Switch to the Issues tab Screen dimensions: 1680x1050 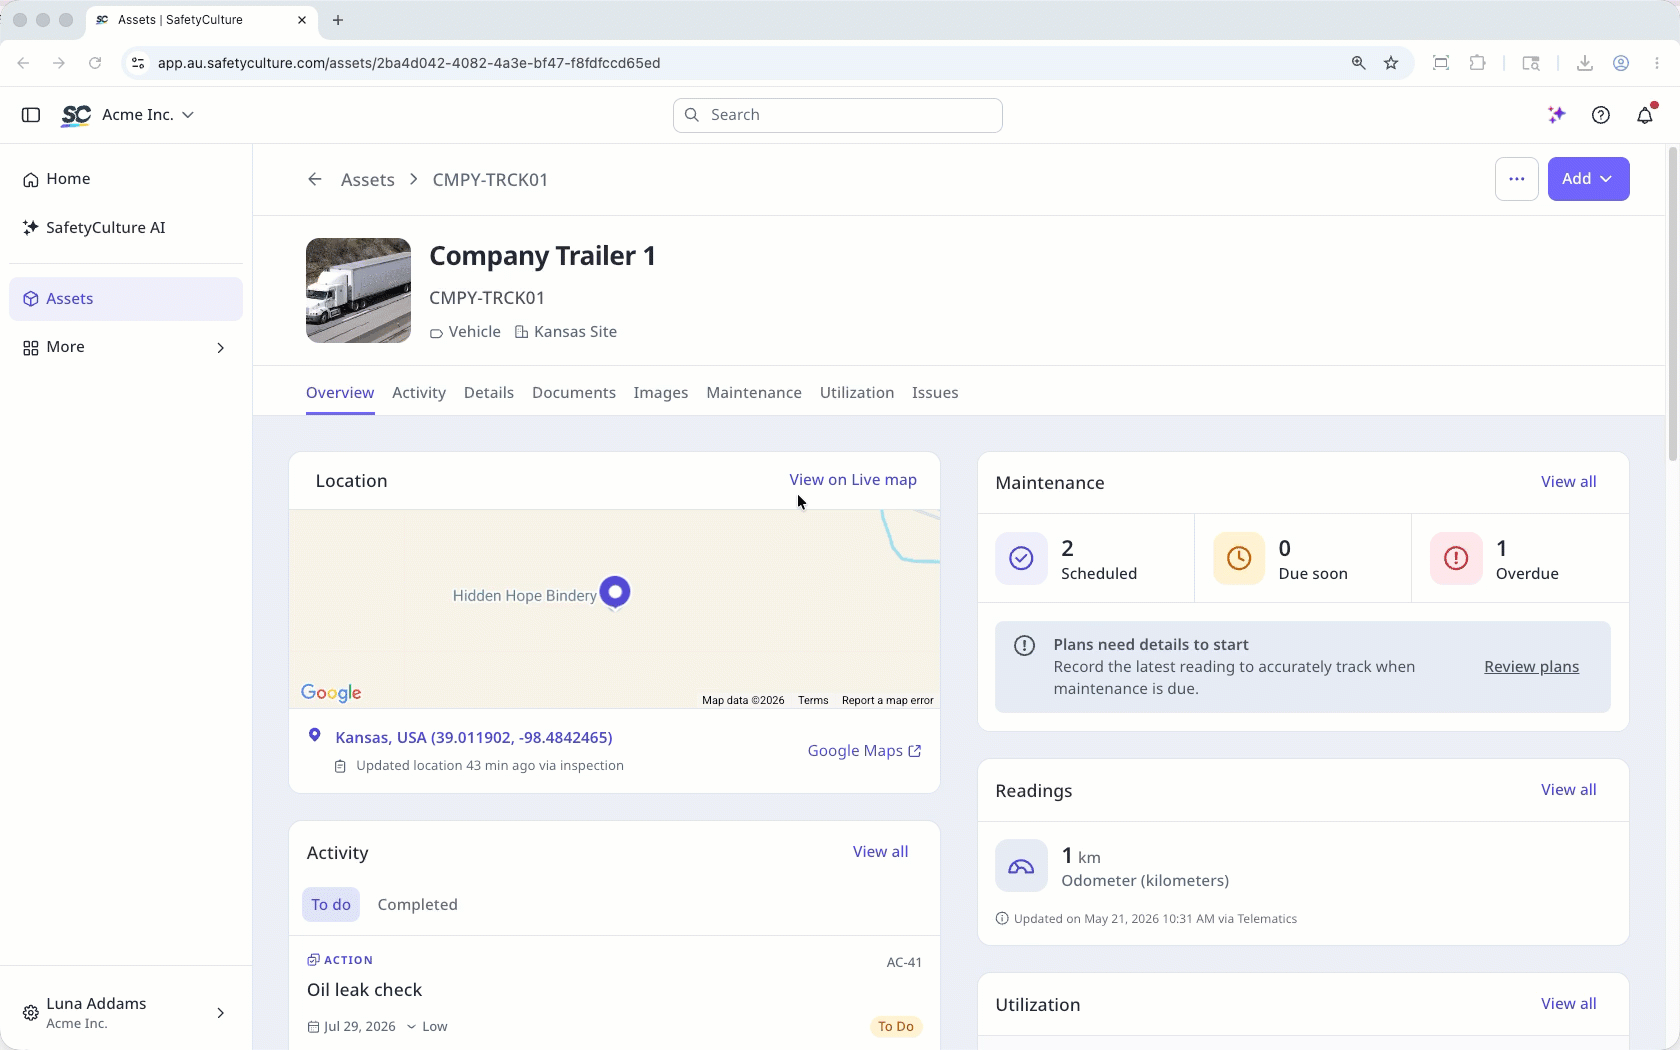pos(935,393)
